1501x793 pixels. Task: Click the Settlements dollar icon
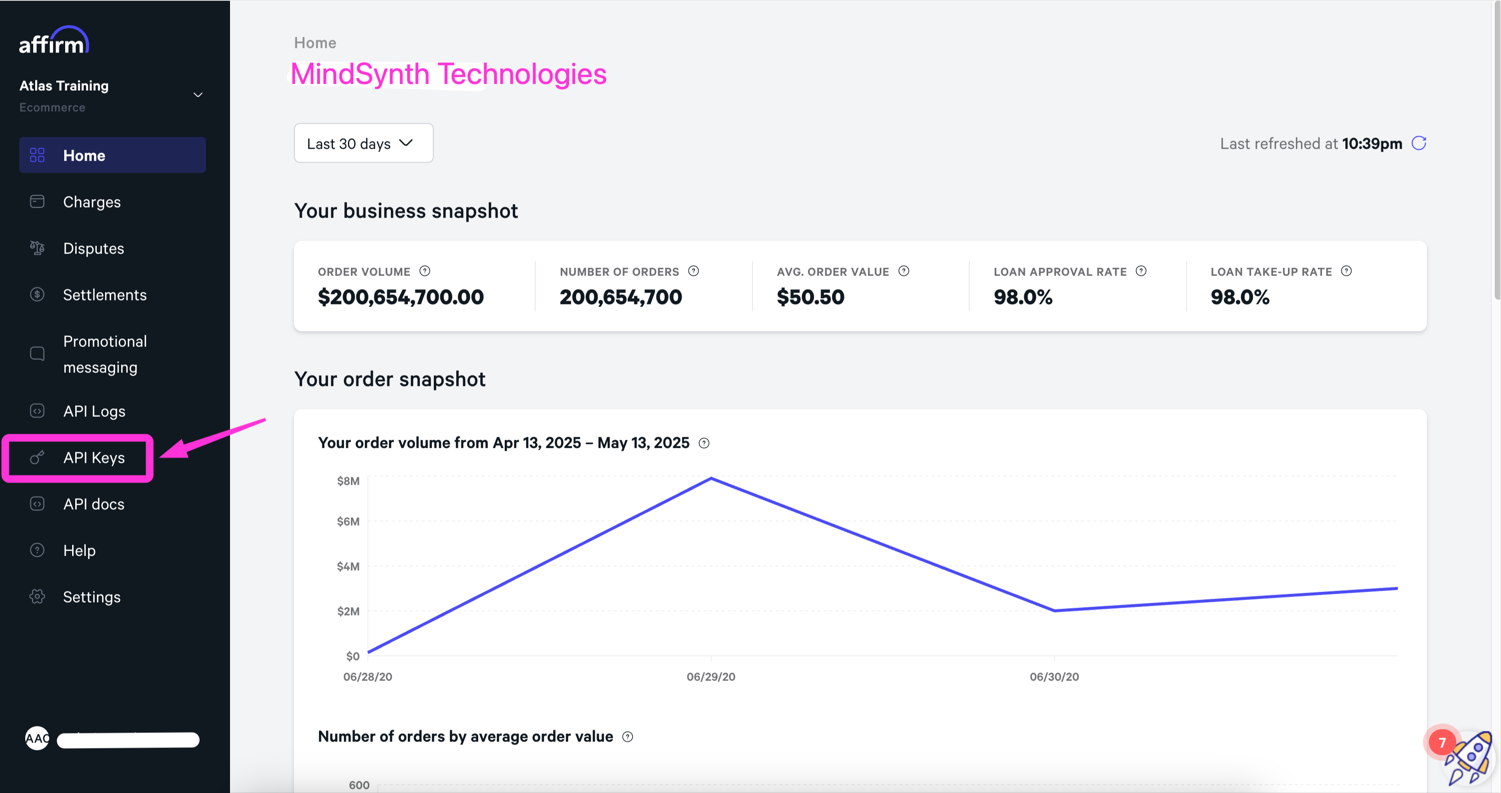coord(37,294)
